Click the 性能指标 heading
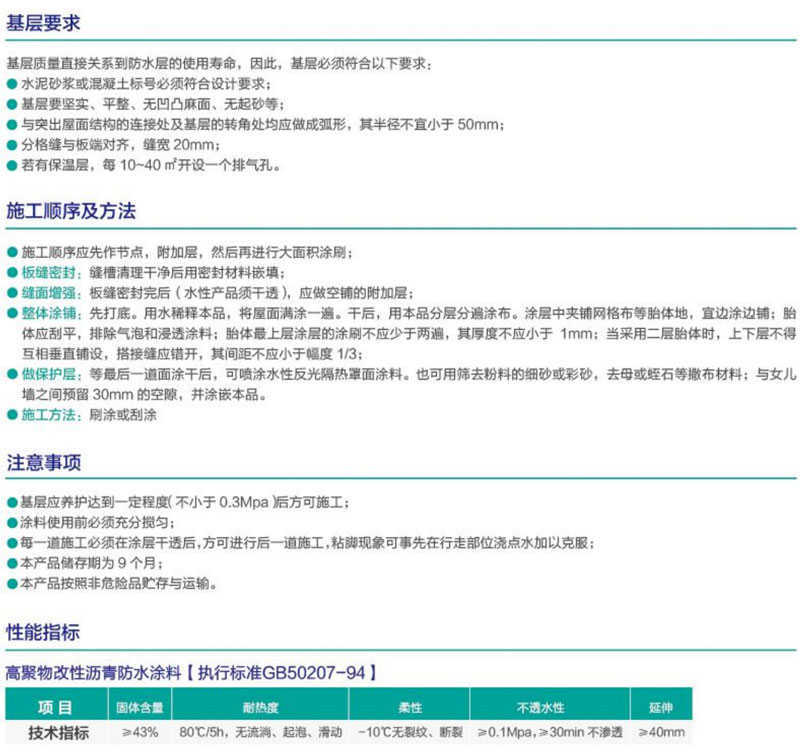800x752 pixels. pyautogui.click(x=43, y=632)
